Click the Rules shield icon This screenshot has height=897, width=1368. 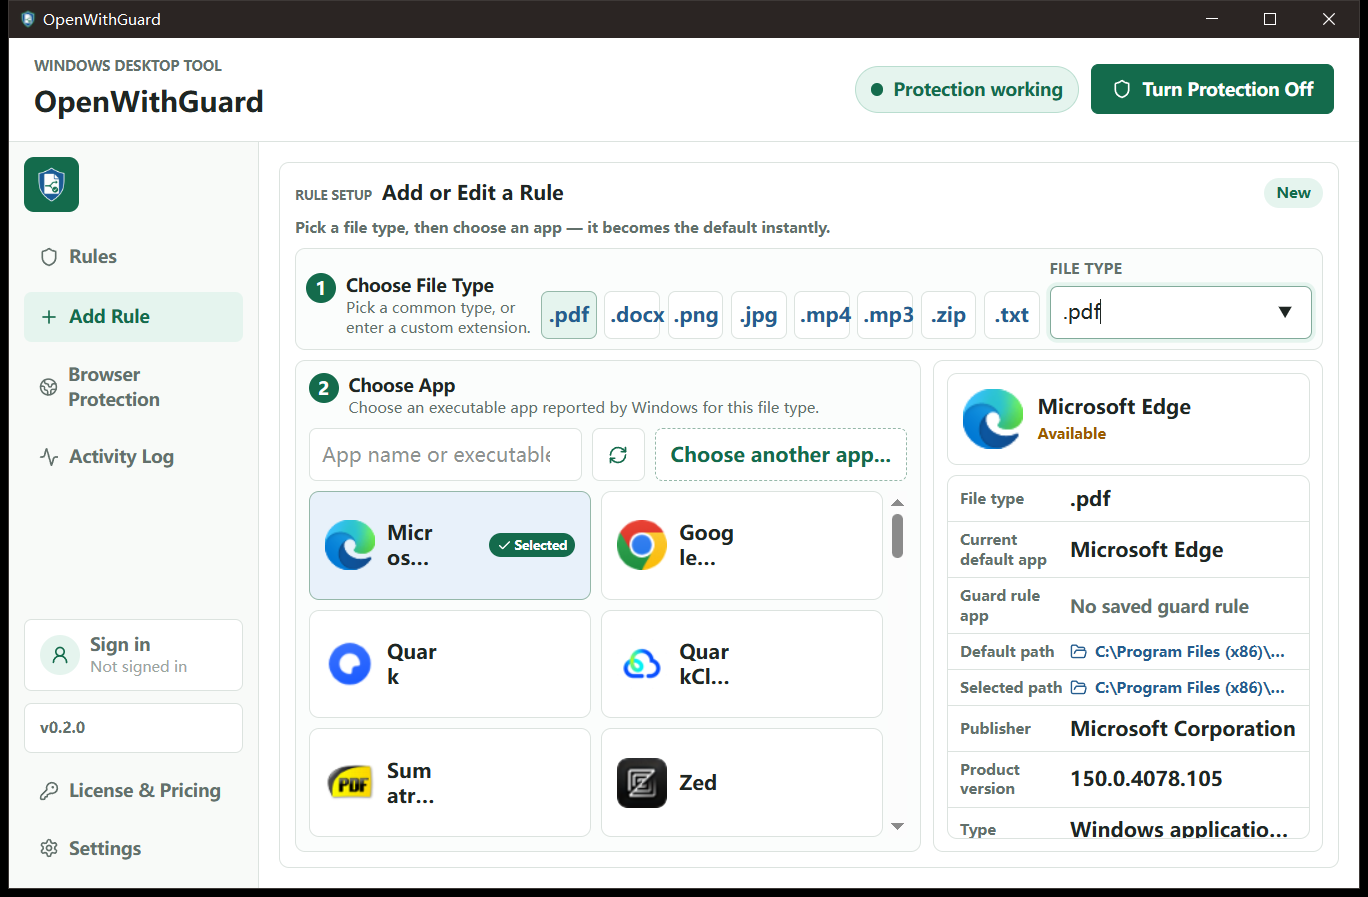click(x=48, y=257)
